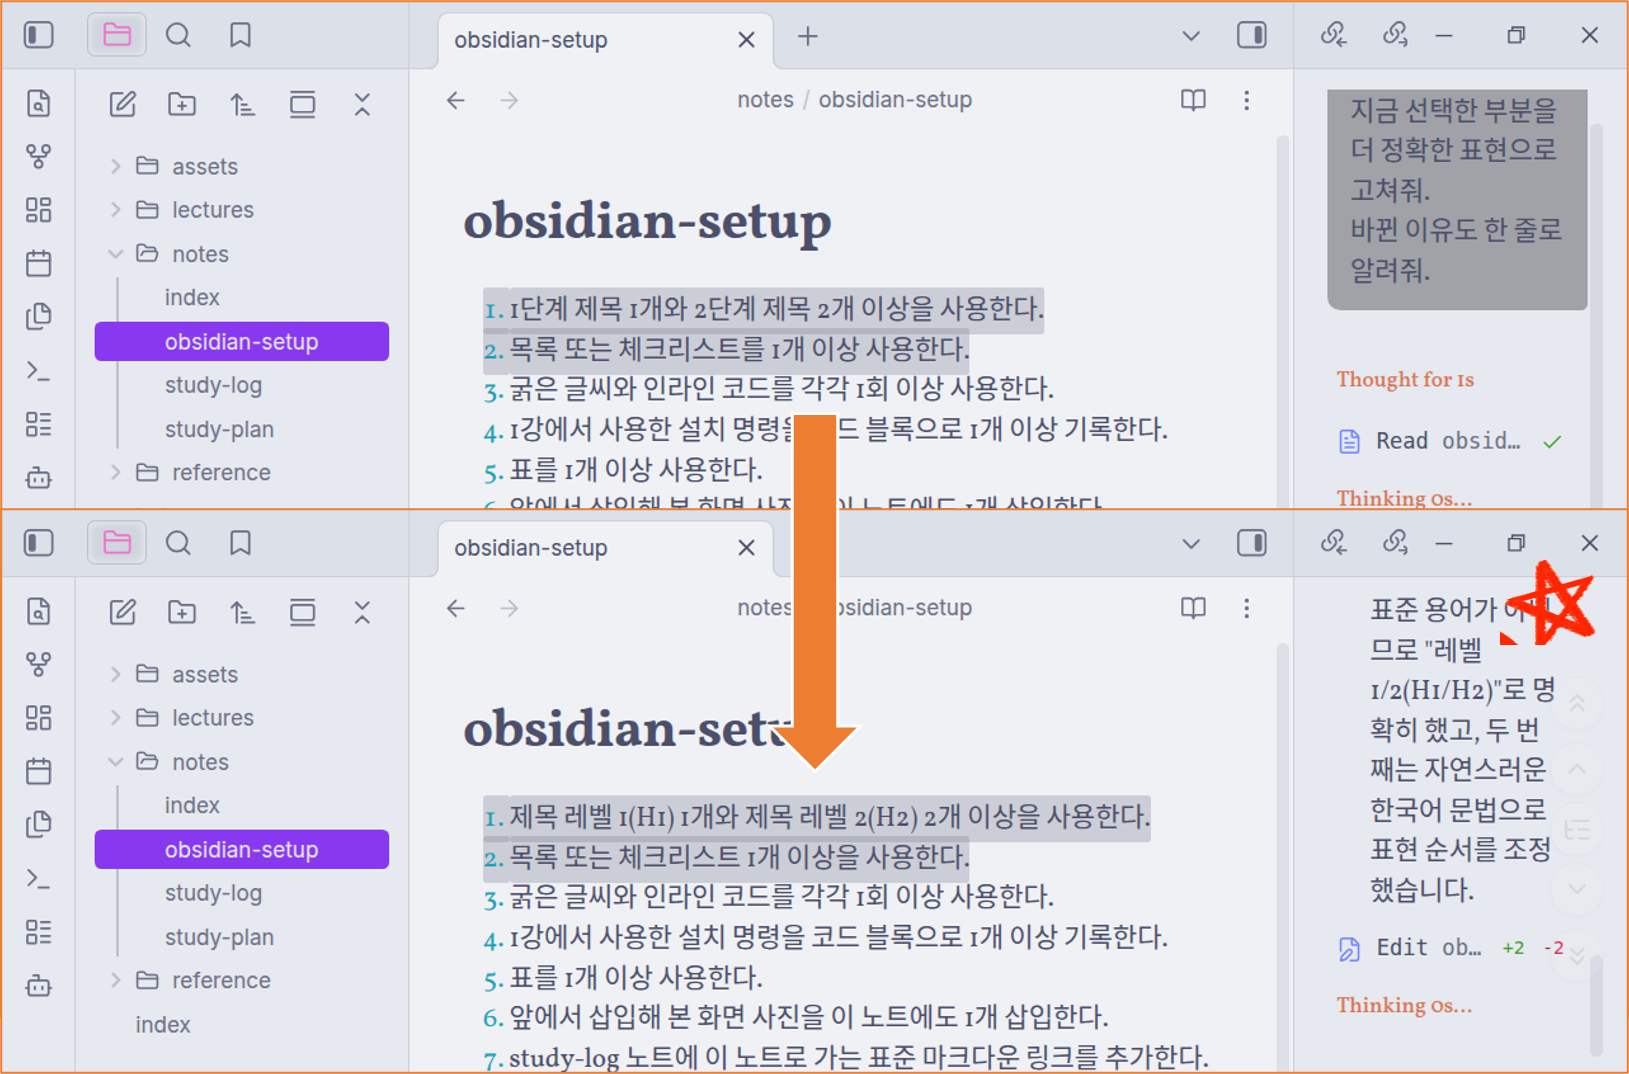
Task: Click the robot ribbon icon in the lower window
Action: click(x=38, y=986)
